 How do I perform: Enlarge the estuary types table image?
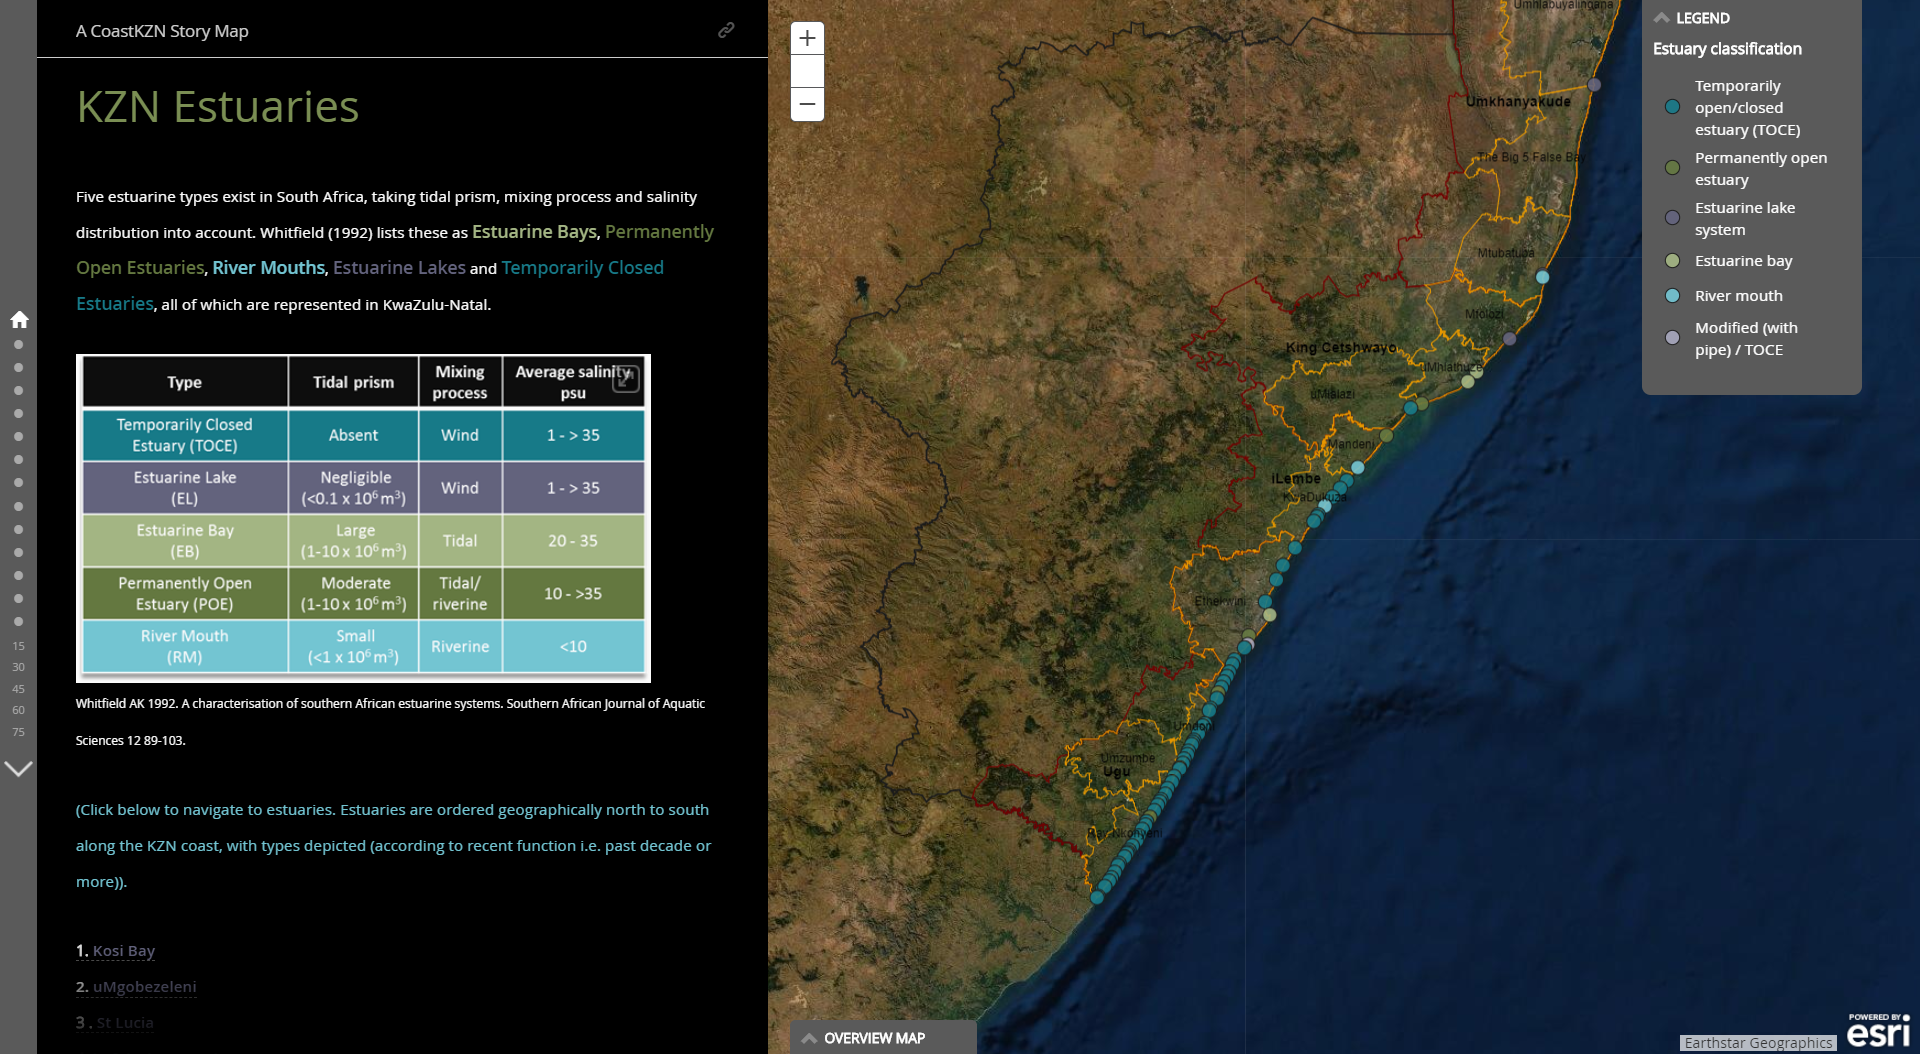pos(626,378)
